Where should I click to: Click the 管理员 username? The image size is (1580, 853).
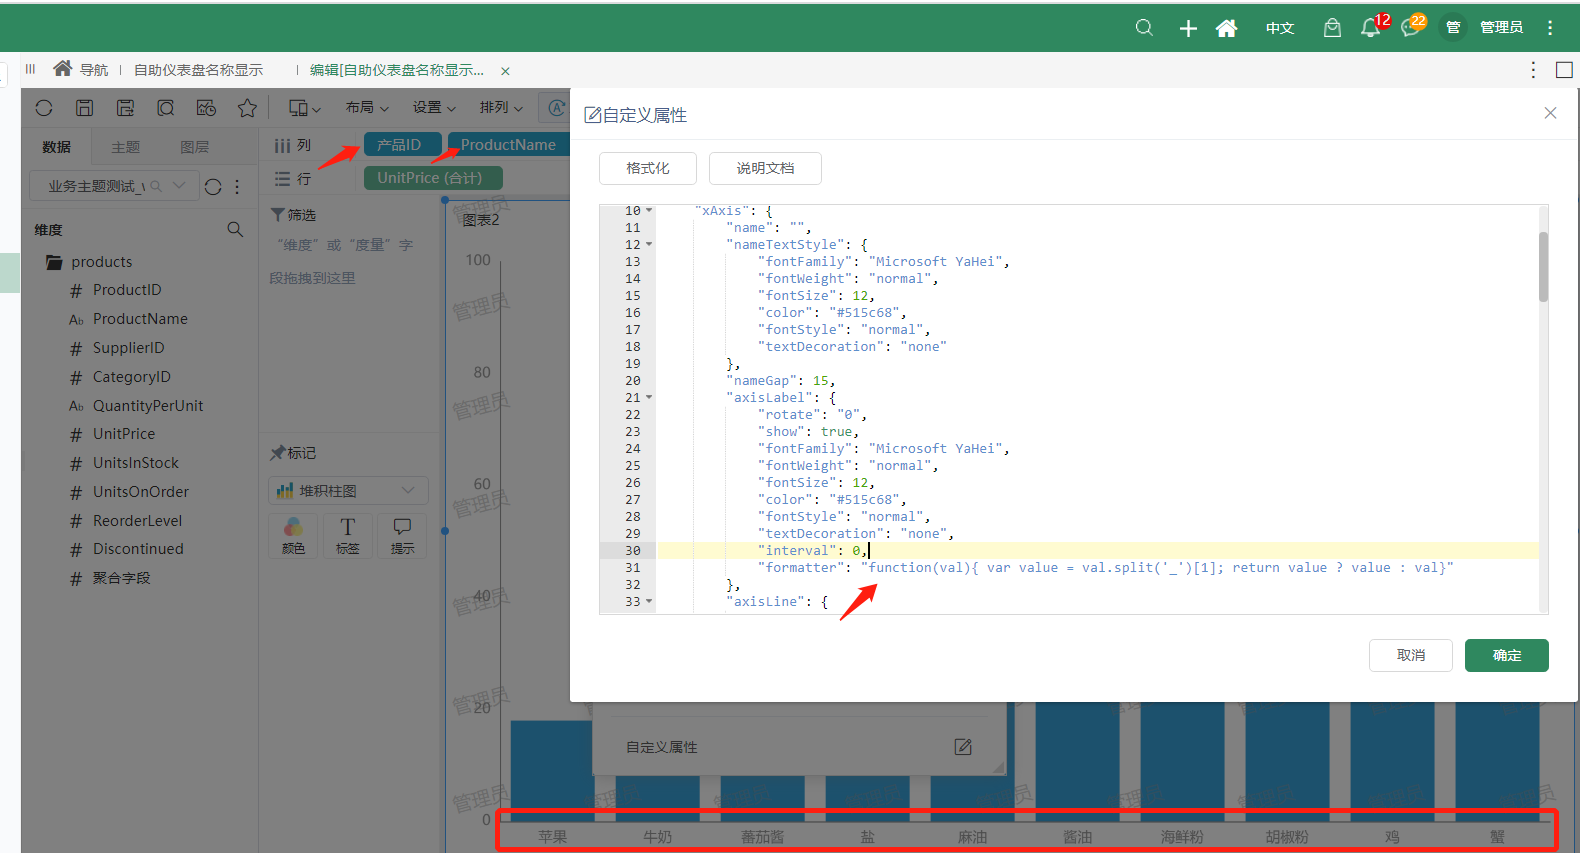[1501, 28]
